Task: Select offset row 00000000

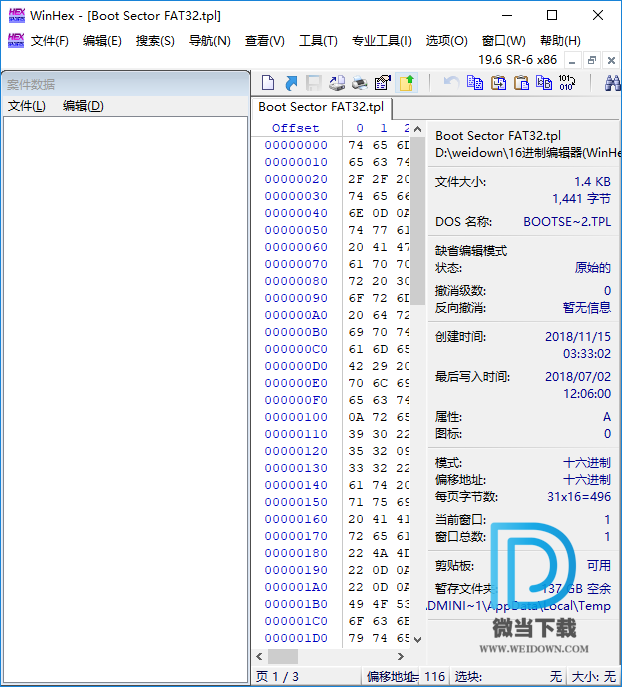Action: 296,145
